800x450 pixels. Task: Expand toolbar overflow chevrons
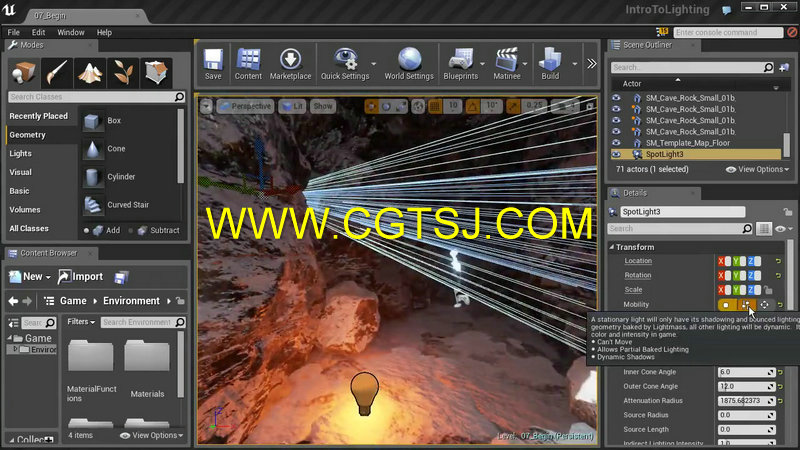click(591, 64)
